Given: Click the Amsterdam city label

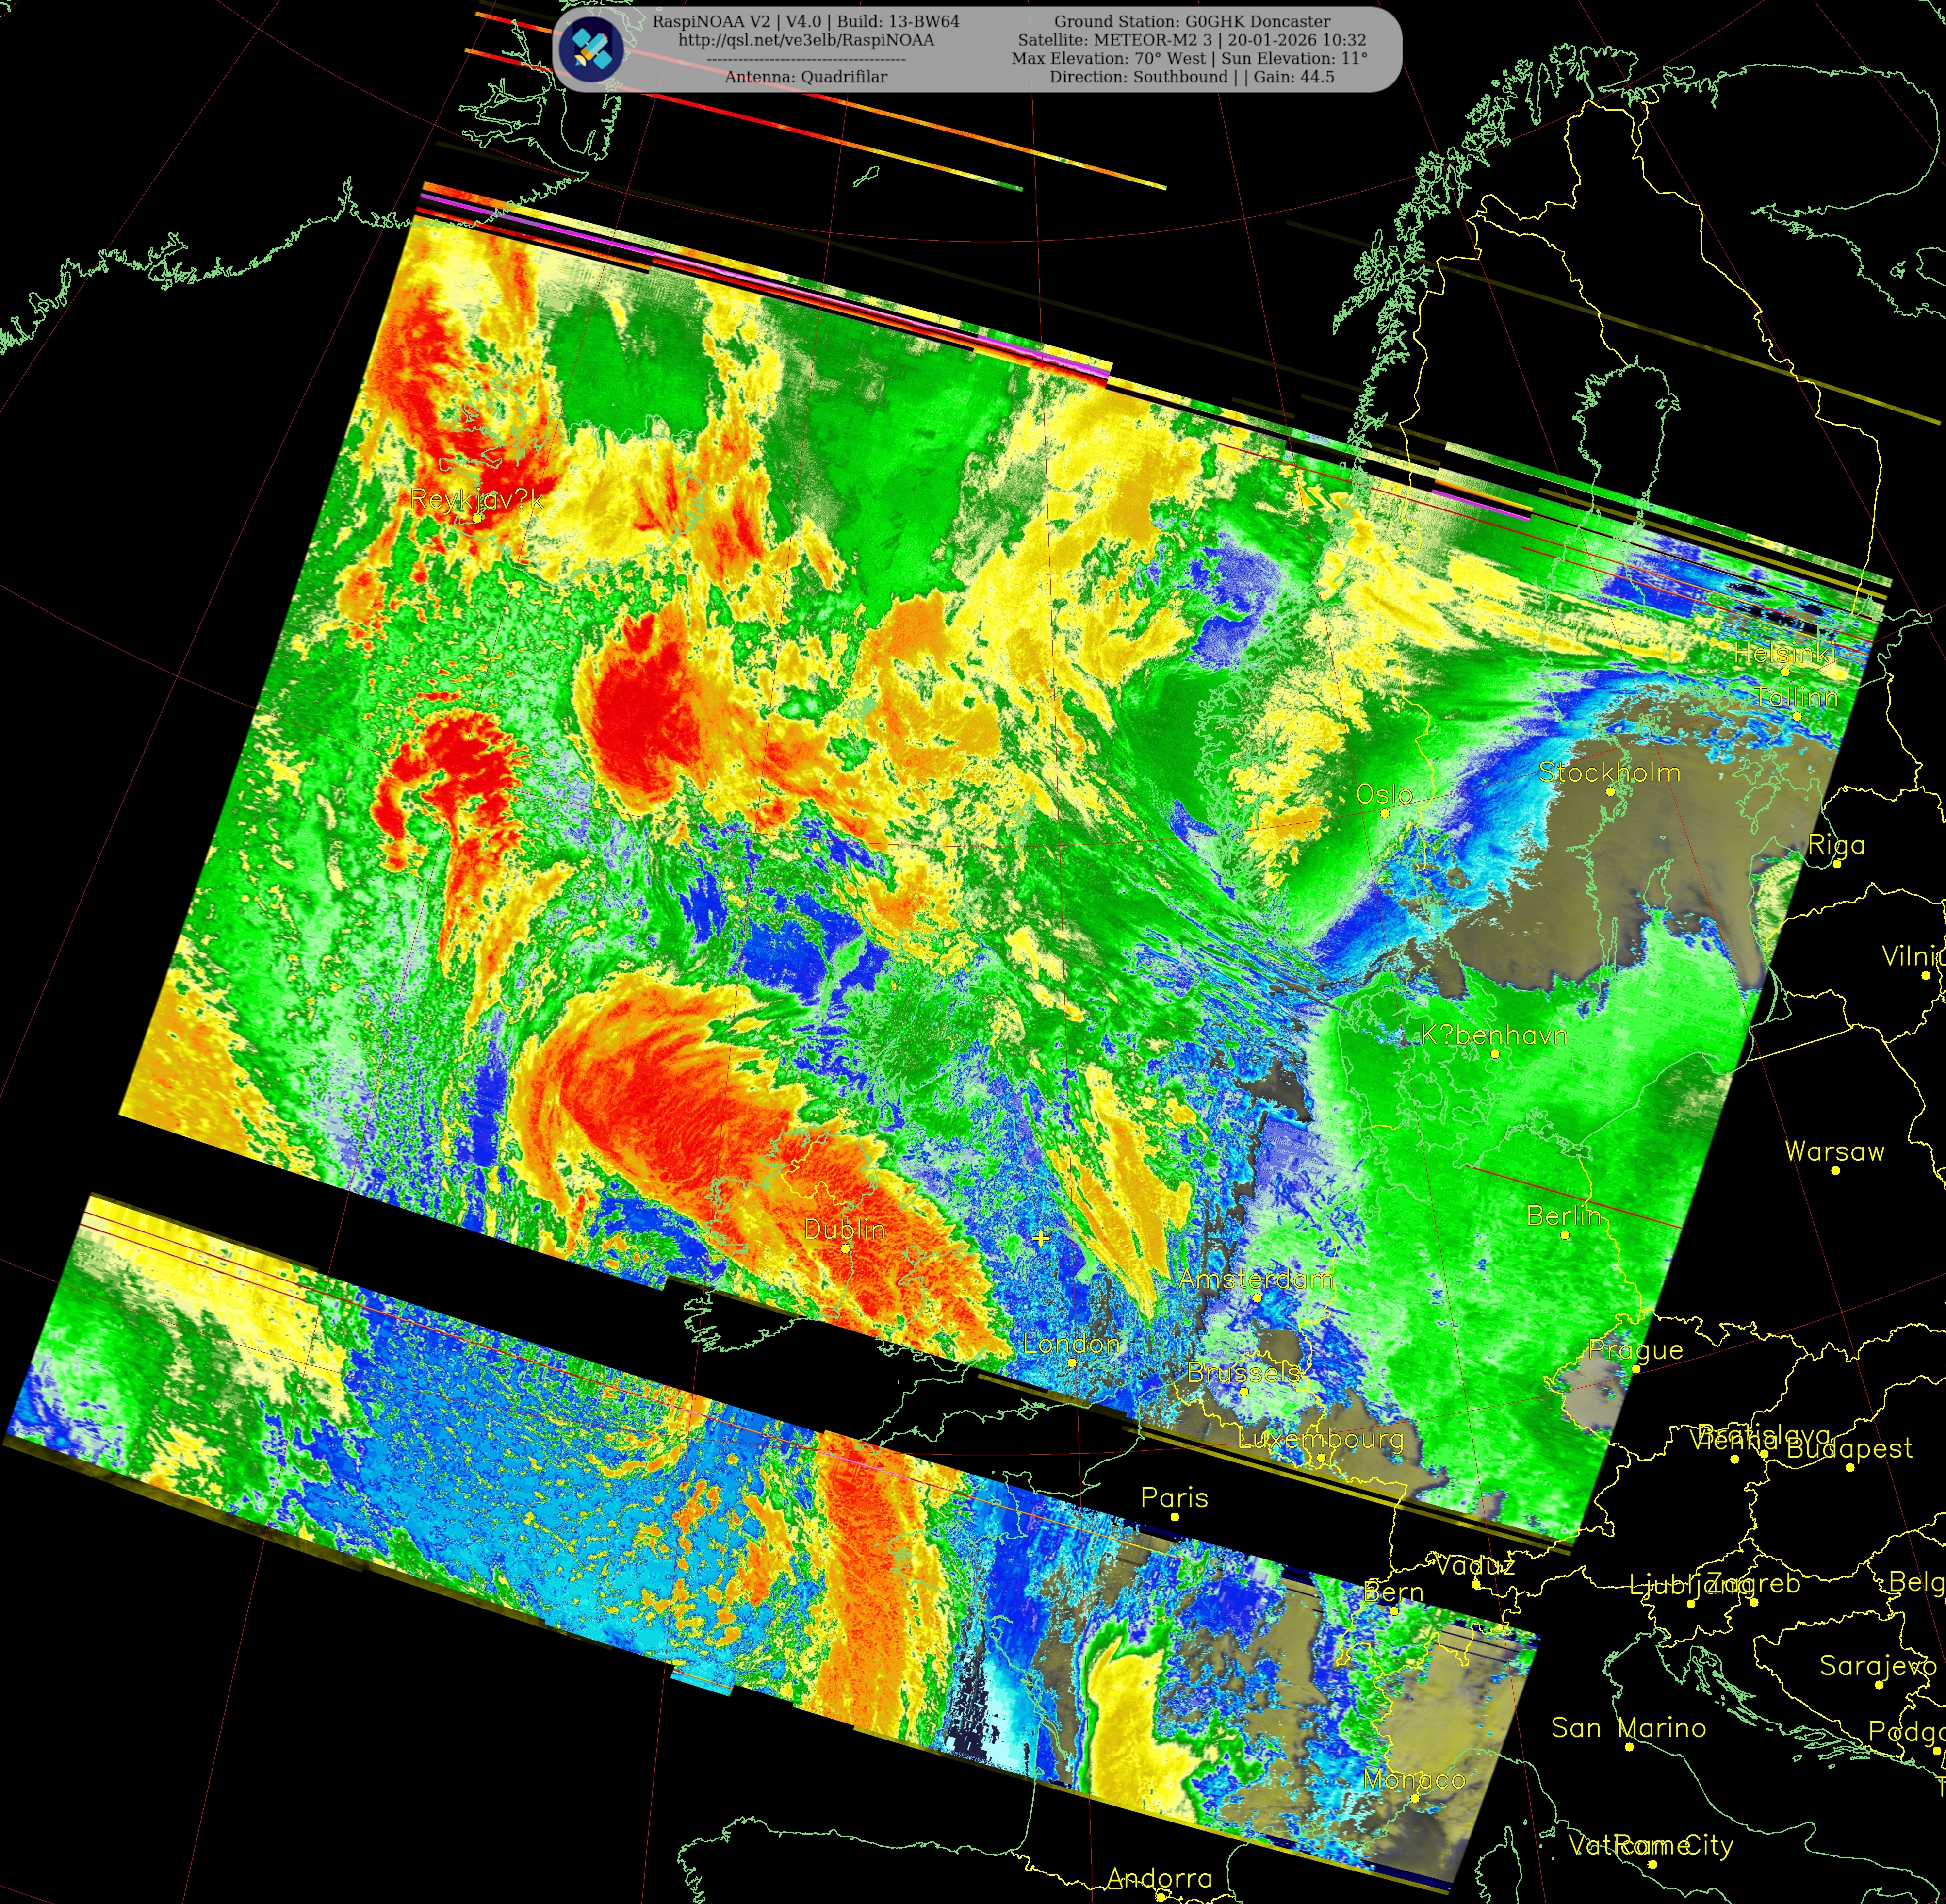Looking at the screenshot, I should (1255, 1278).
